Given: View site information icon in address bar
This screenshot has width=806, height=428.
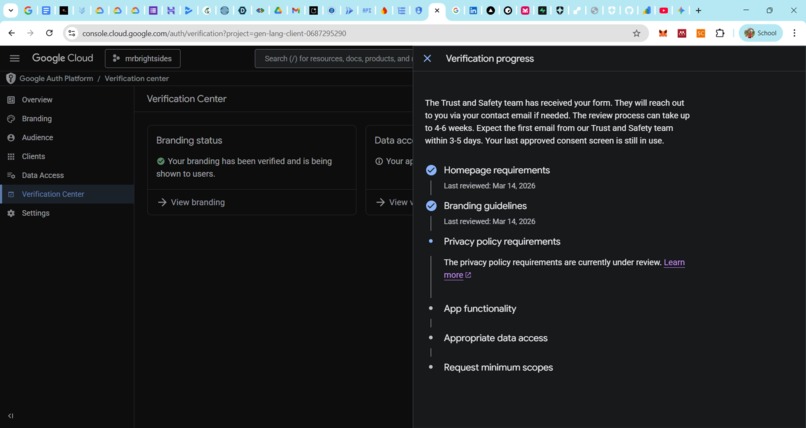Looking at the screenshot, I should (72, 33).
